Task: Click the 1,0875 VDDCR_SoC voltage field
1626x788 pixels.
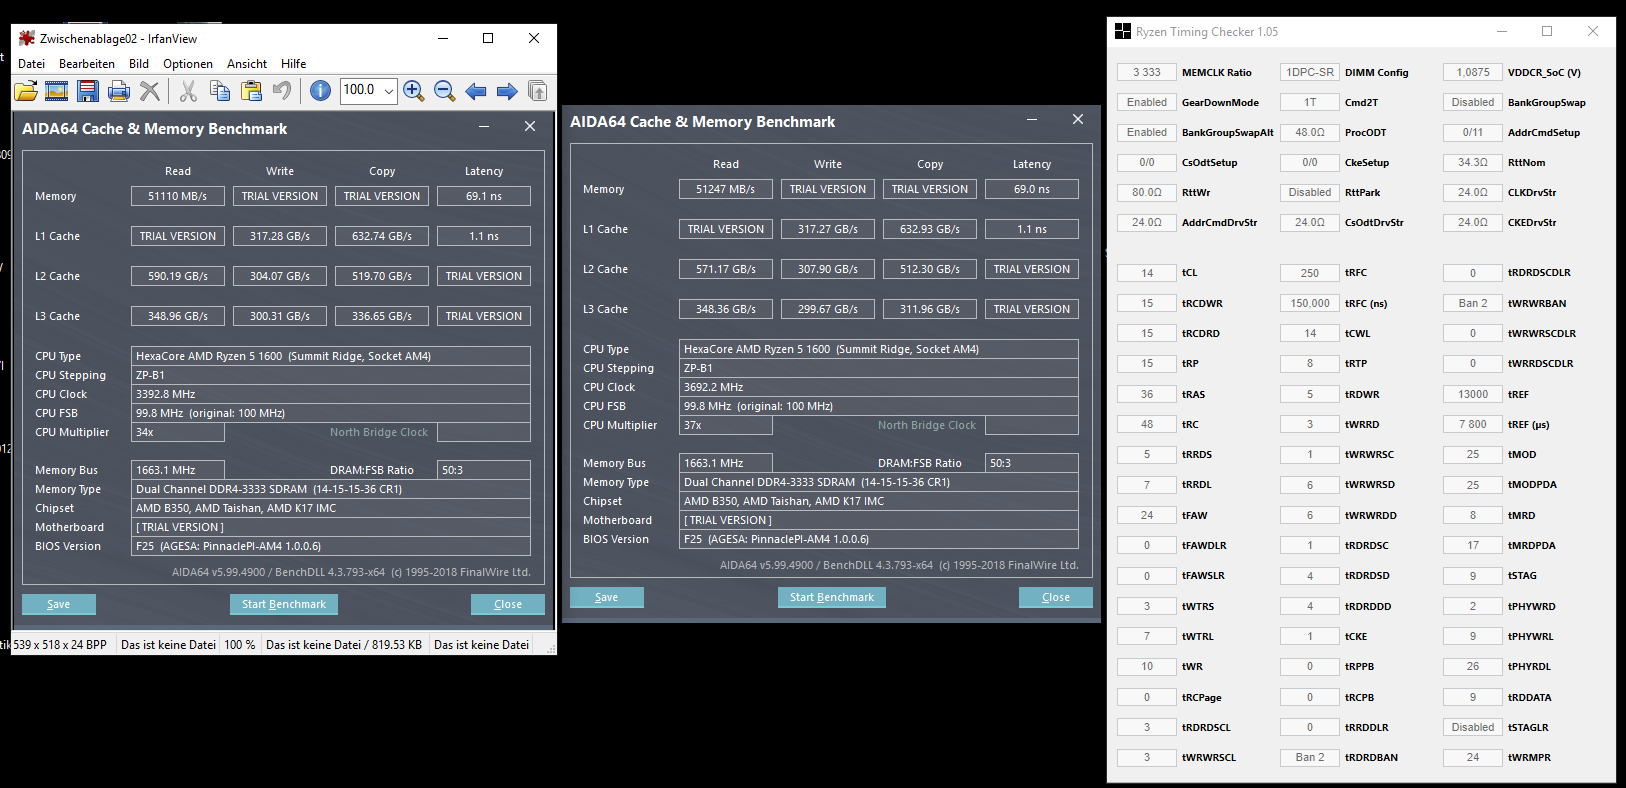Action: click(1473, 72)
